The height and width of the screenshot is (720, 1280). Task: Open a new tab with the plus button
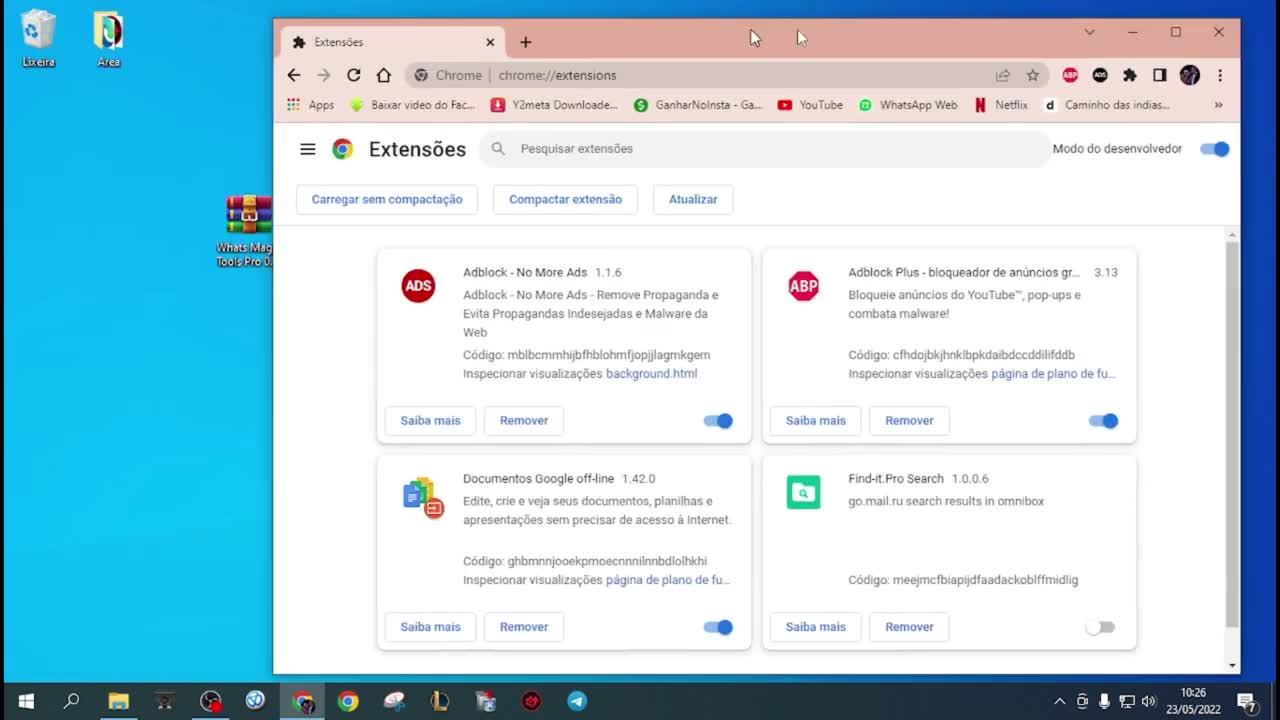(x=525, y=42)
